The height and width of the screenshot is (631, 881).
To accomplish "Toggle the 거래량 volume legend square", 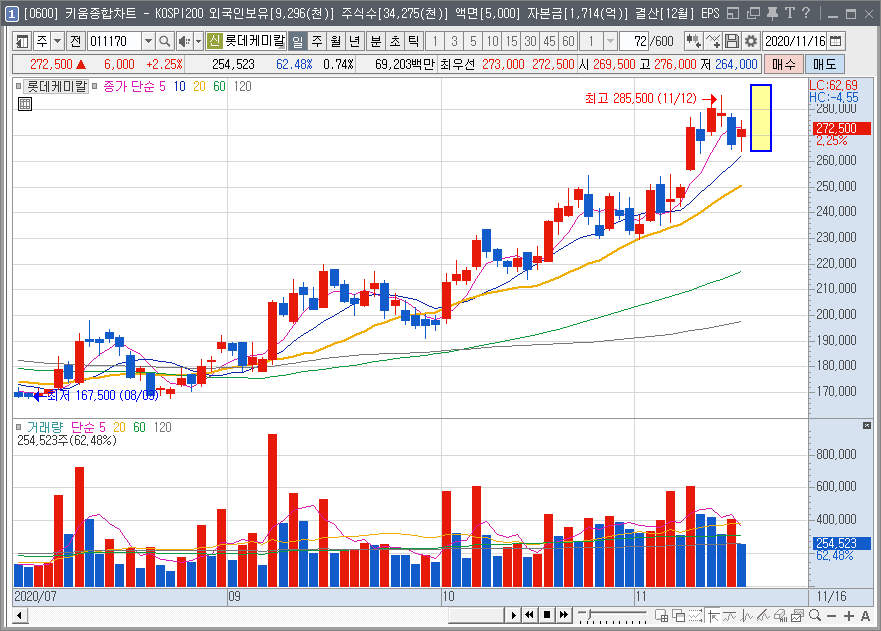I will [19, 427].
